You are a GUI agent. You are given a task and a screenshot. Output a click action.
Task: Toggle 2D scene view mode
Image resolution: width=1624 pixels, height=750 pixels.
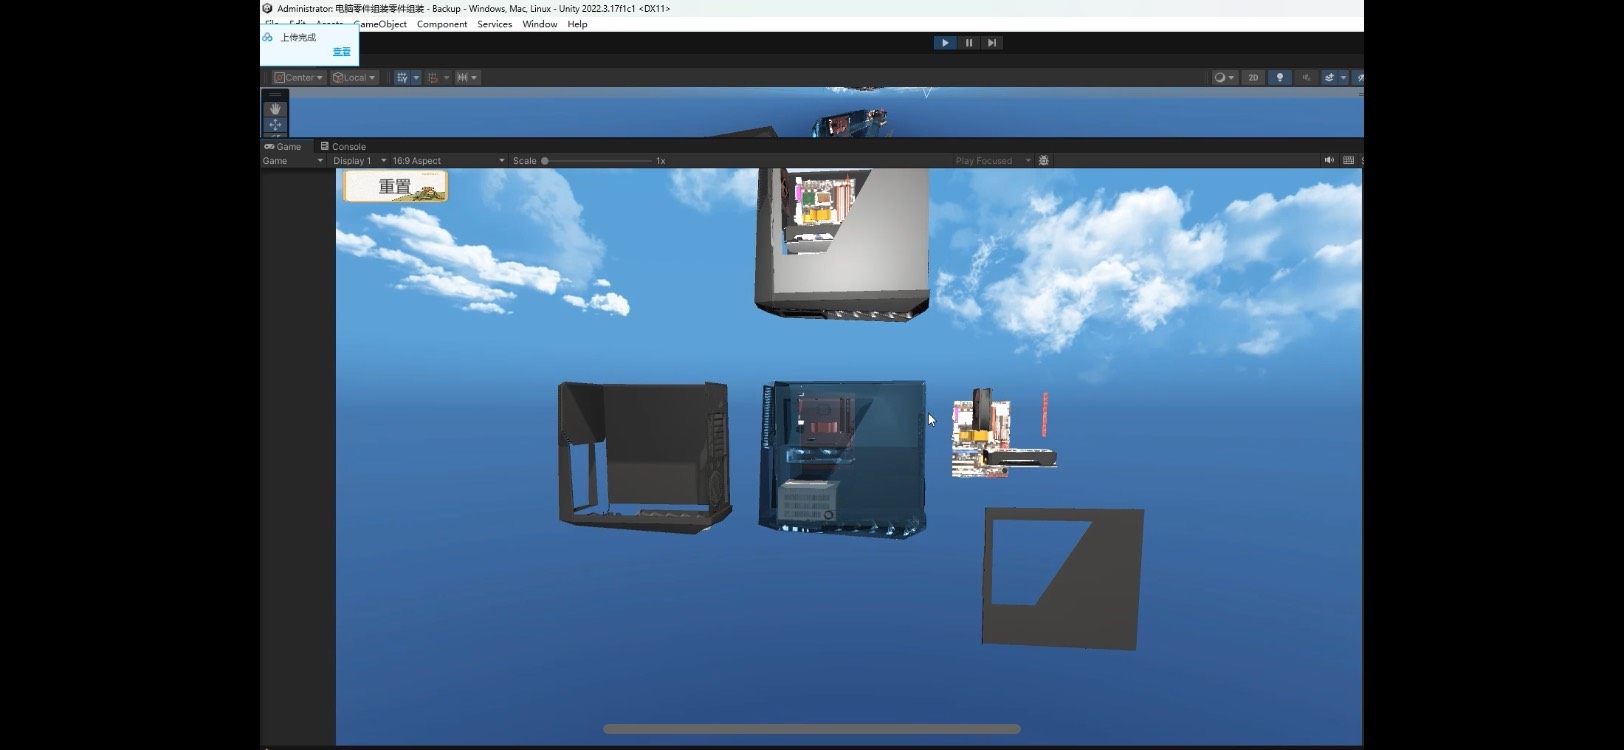point(1253,78)
